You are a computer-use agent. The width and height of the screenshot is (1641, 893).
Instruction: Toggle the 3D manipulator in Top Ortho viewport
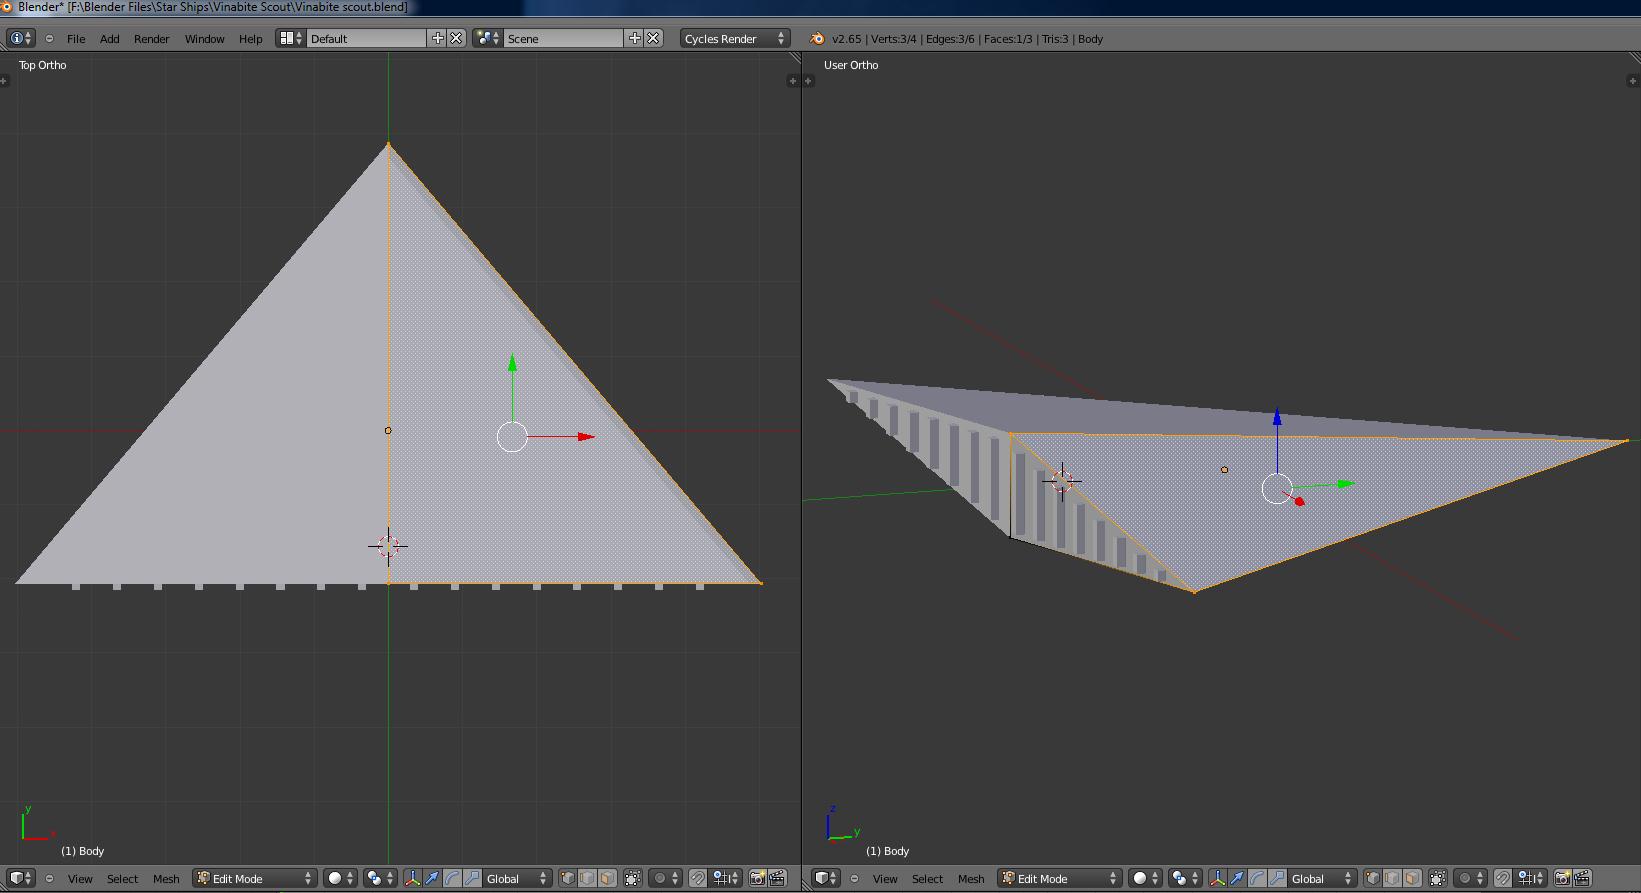(412, 878)
